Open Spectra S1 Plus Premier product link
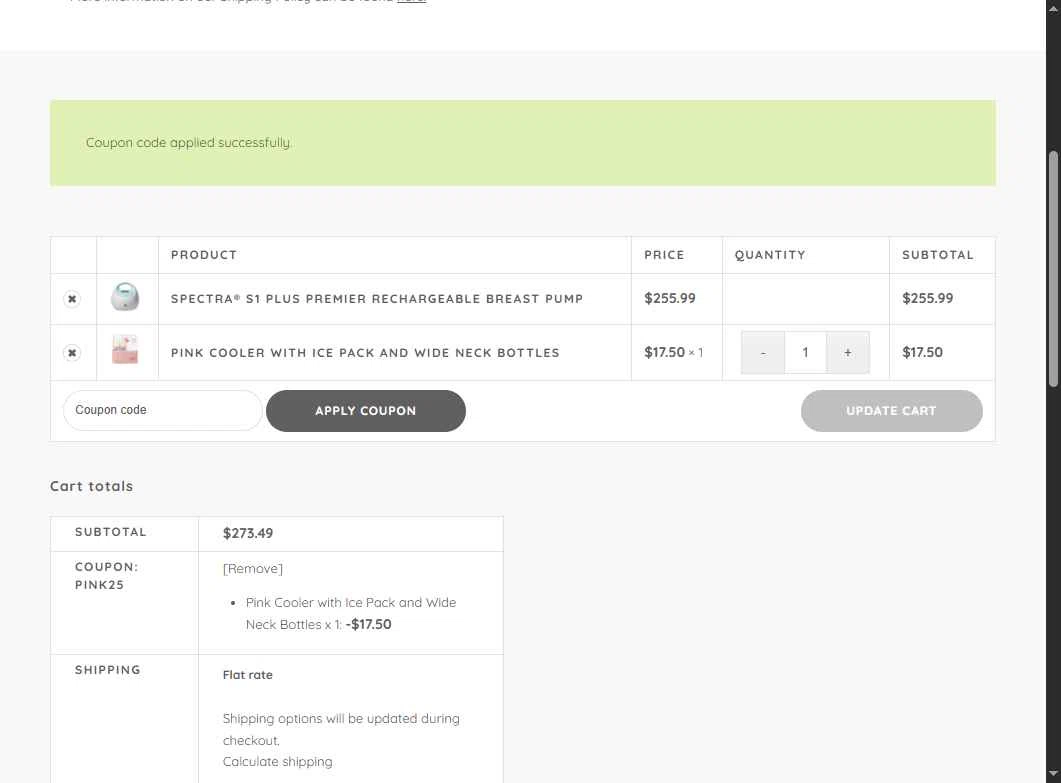 click(x=377, y=298)
